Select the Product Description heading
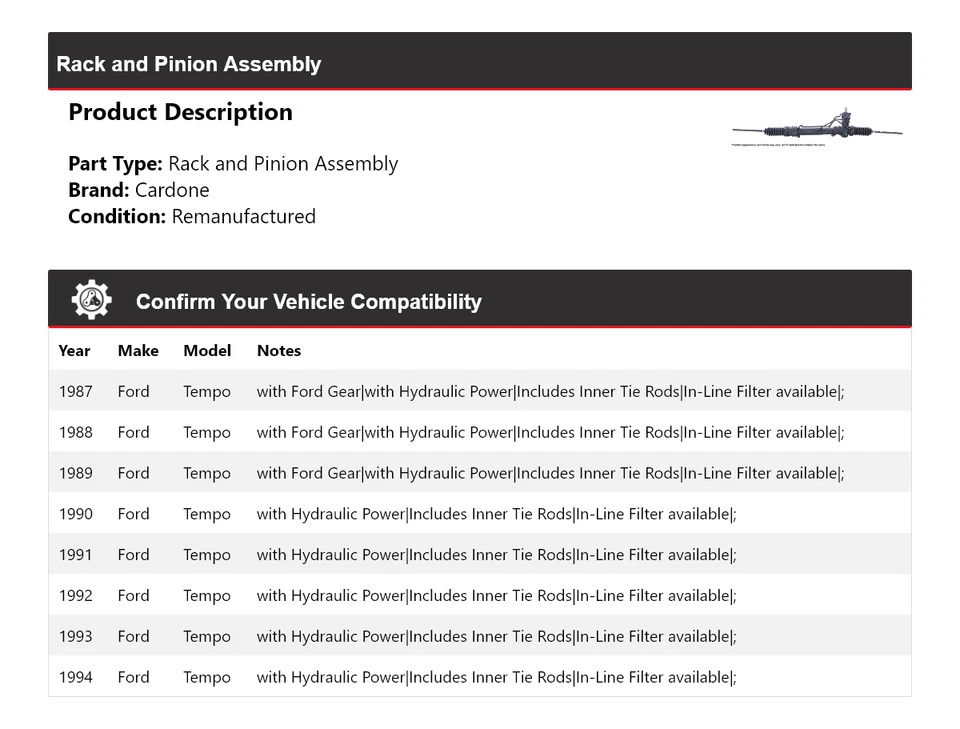The width and height of the screenshot is (960, 729). [x=180, y=112]
